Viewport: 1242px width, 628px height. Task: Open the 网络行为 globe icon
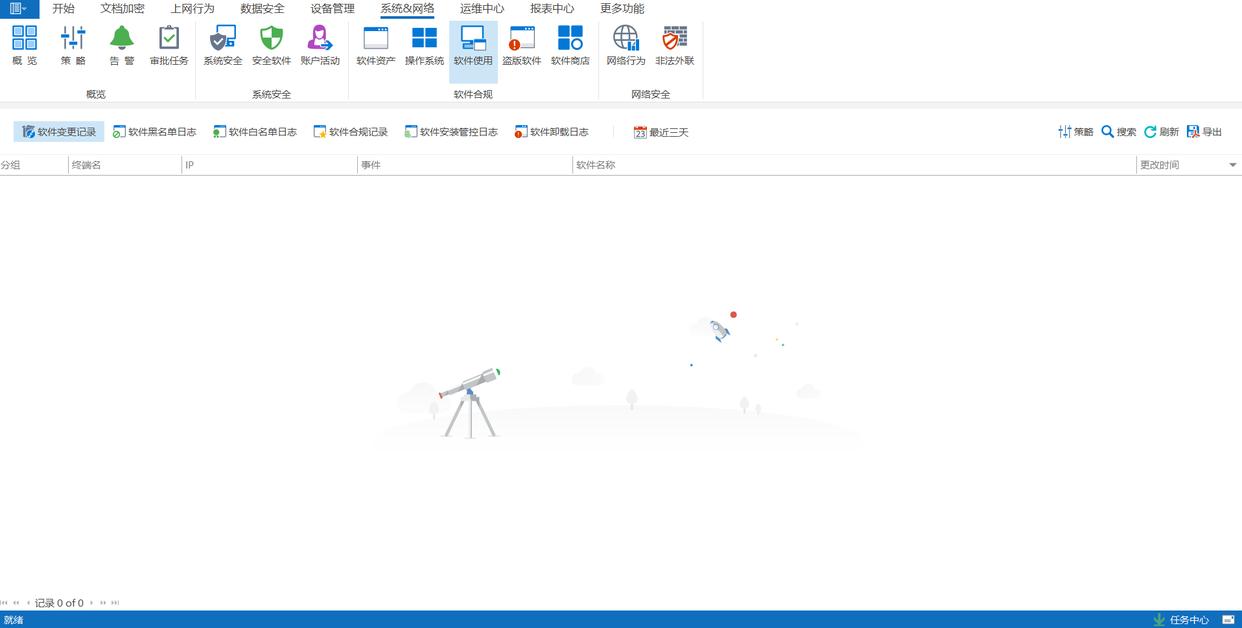(626, 45)
